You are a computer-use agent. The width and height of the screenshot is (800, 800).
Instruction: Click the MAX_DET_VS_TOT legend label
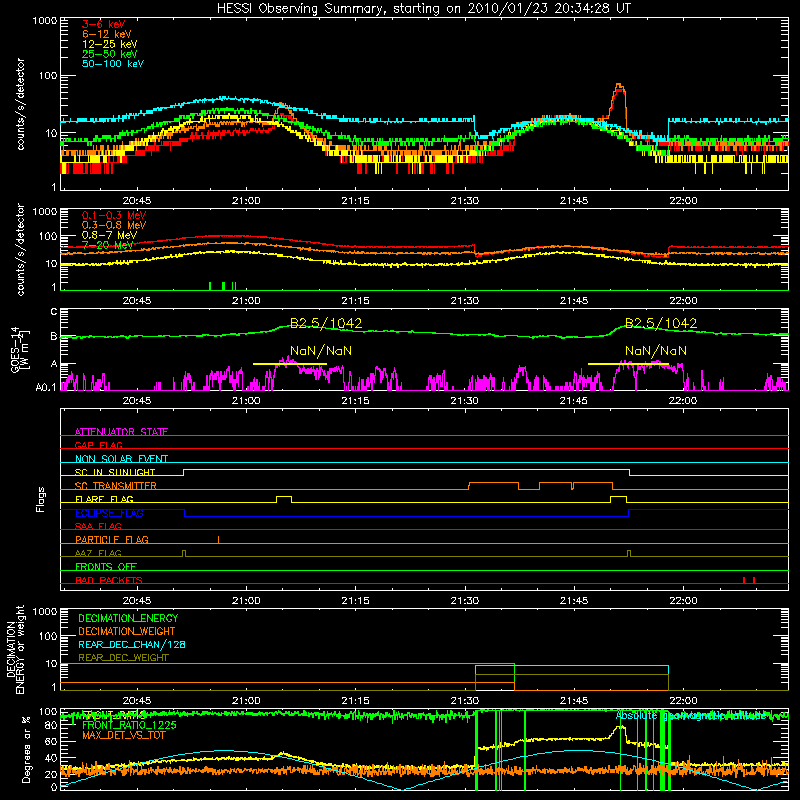pos(123,735)
